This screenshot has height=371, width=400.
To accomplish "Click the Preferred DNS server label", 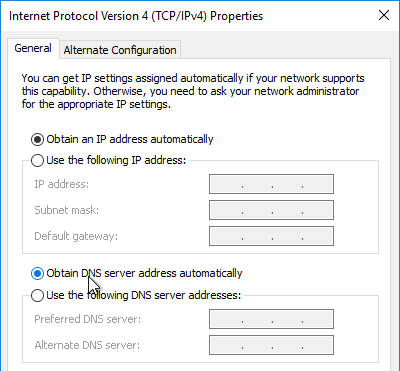I will 88,319.
